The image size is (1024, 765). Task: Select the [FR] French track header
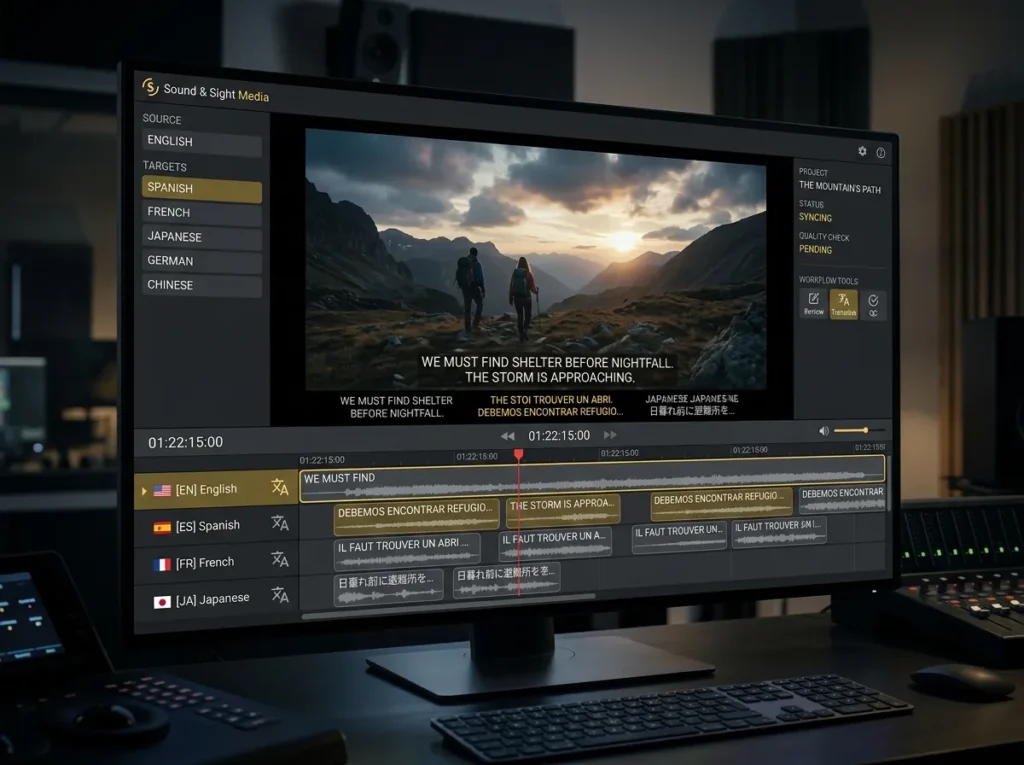[x=216, y=562]
